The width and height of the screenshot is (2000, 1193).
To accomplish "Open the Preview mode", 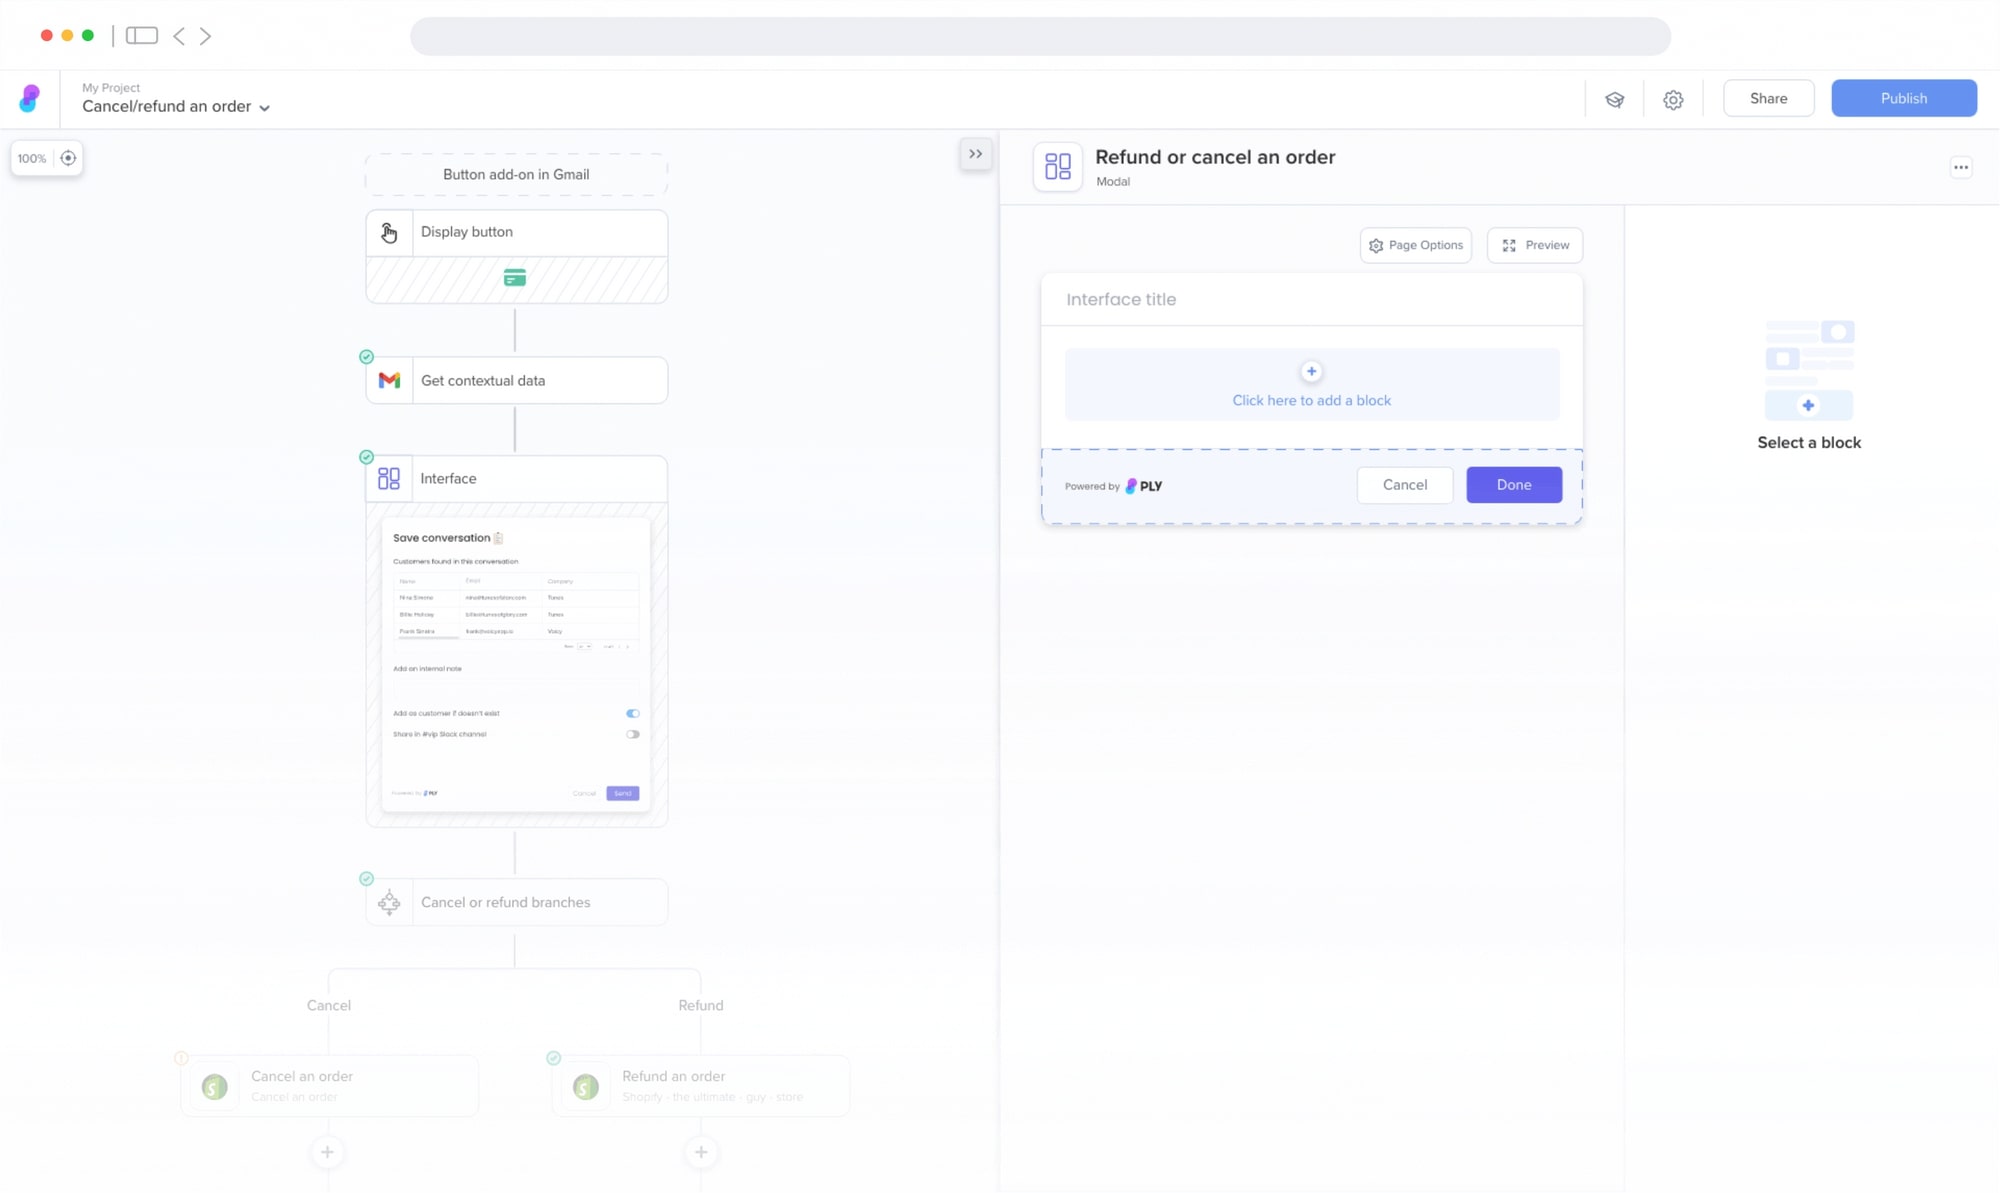I will coord(1534,245).
